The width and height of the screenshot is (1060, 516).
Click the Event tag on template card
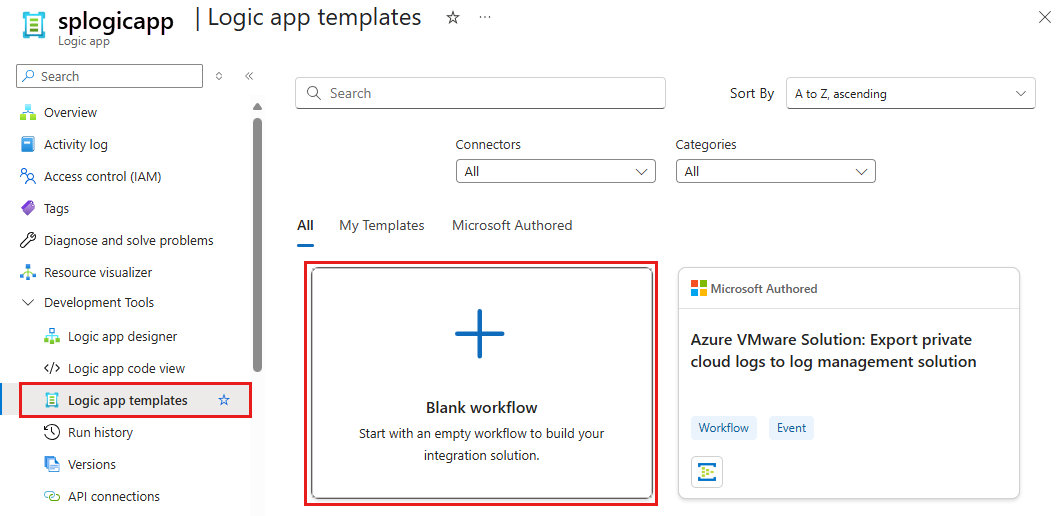point(791,428)
